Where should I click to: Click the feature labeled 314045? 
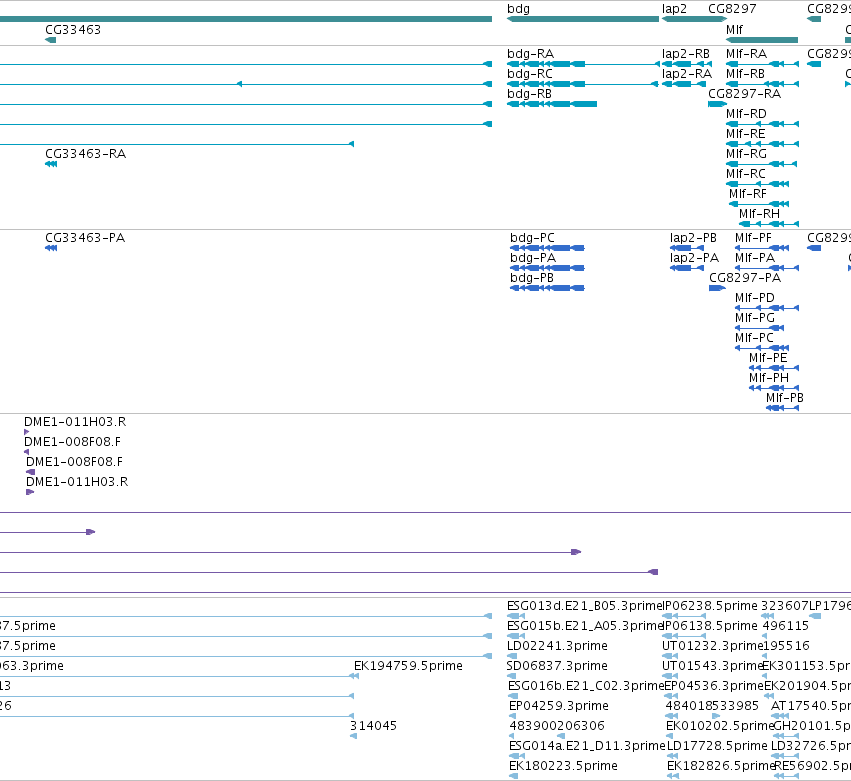373,726
